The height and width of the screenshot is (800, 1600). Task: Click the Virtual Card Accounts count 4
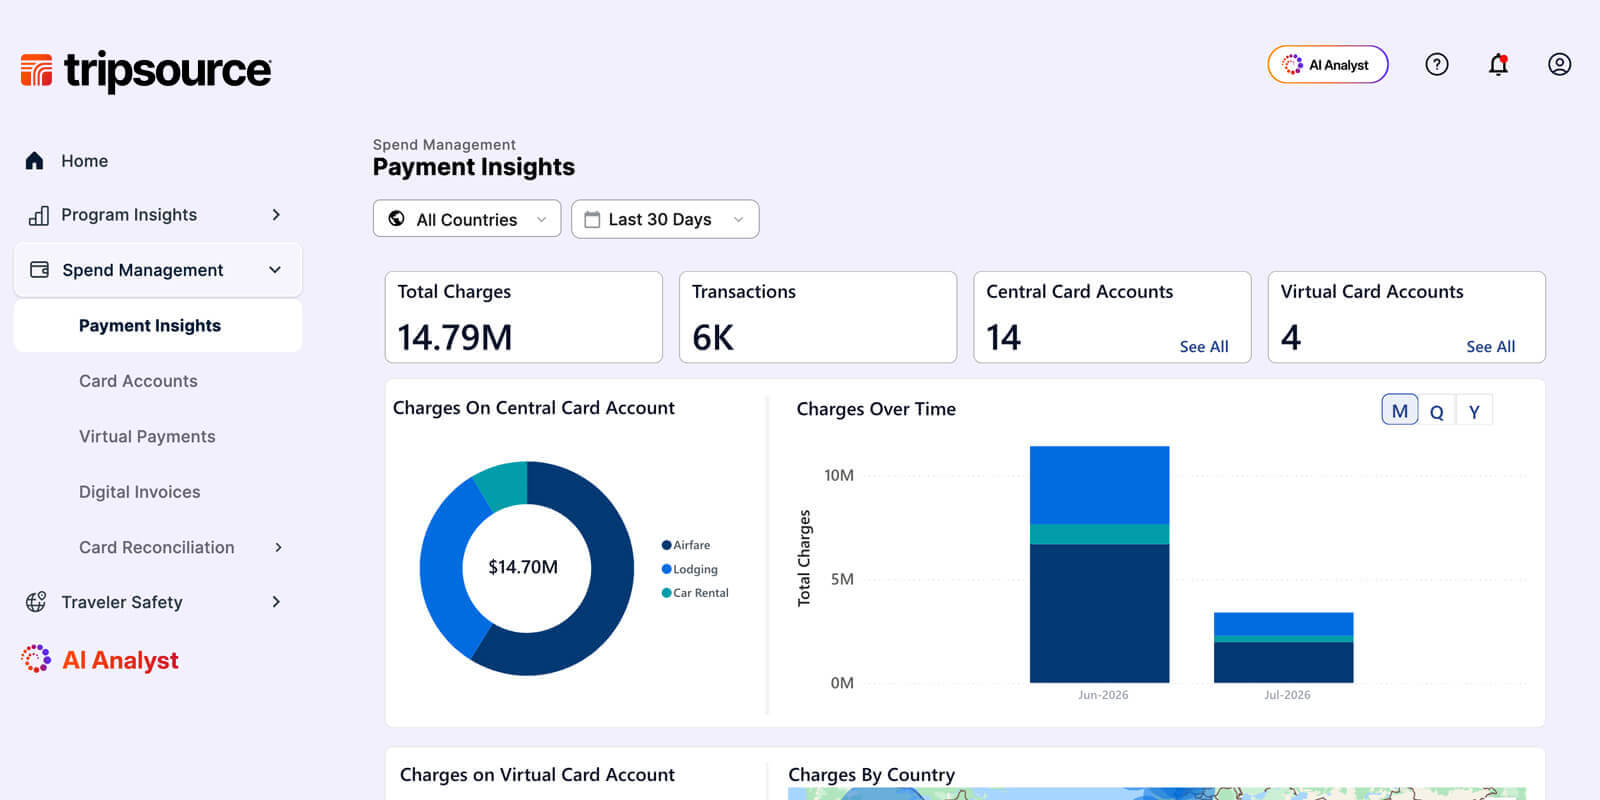click(1291, 338)
